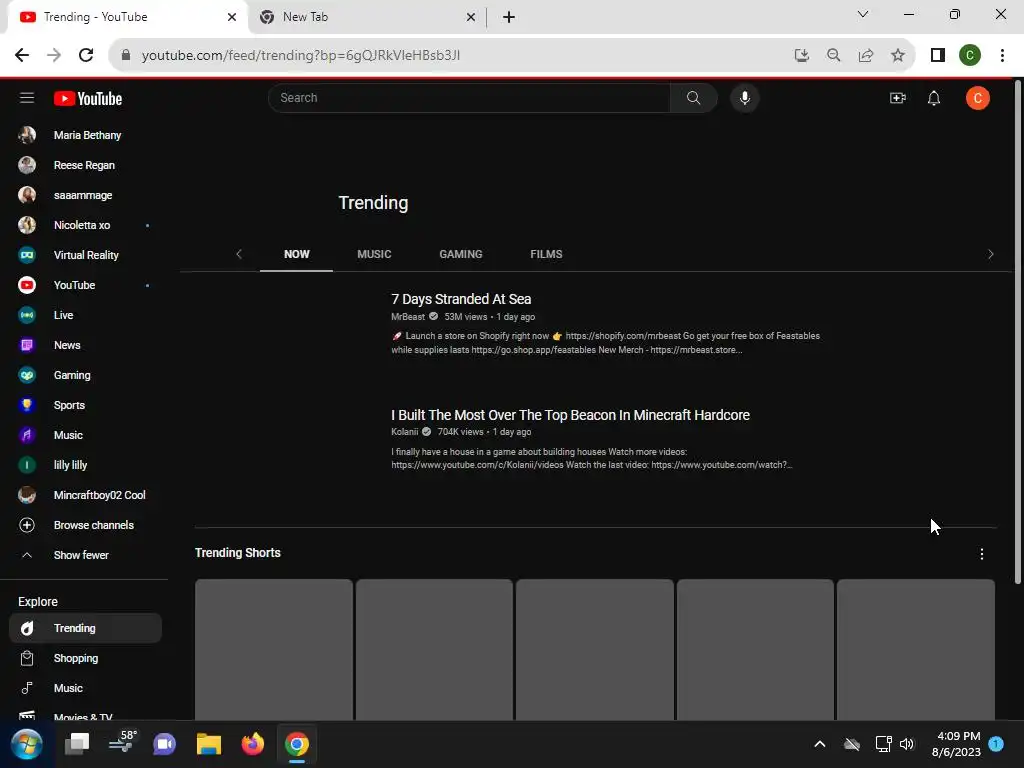Open the Mincraftboy02 Cool channel
The width and height of the screenshot is (1024, 768).
click(x=86, y=495)
